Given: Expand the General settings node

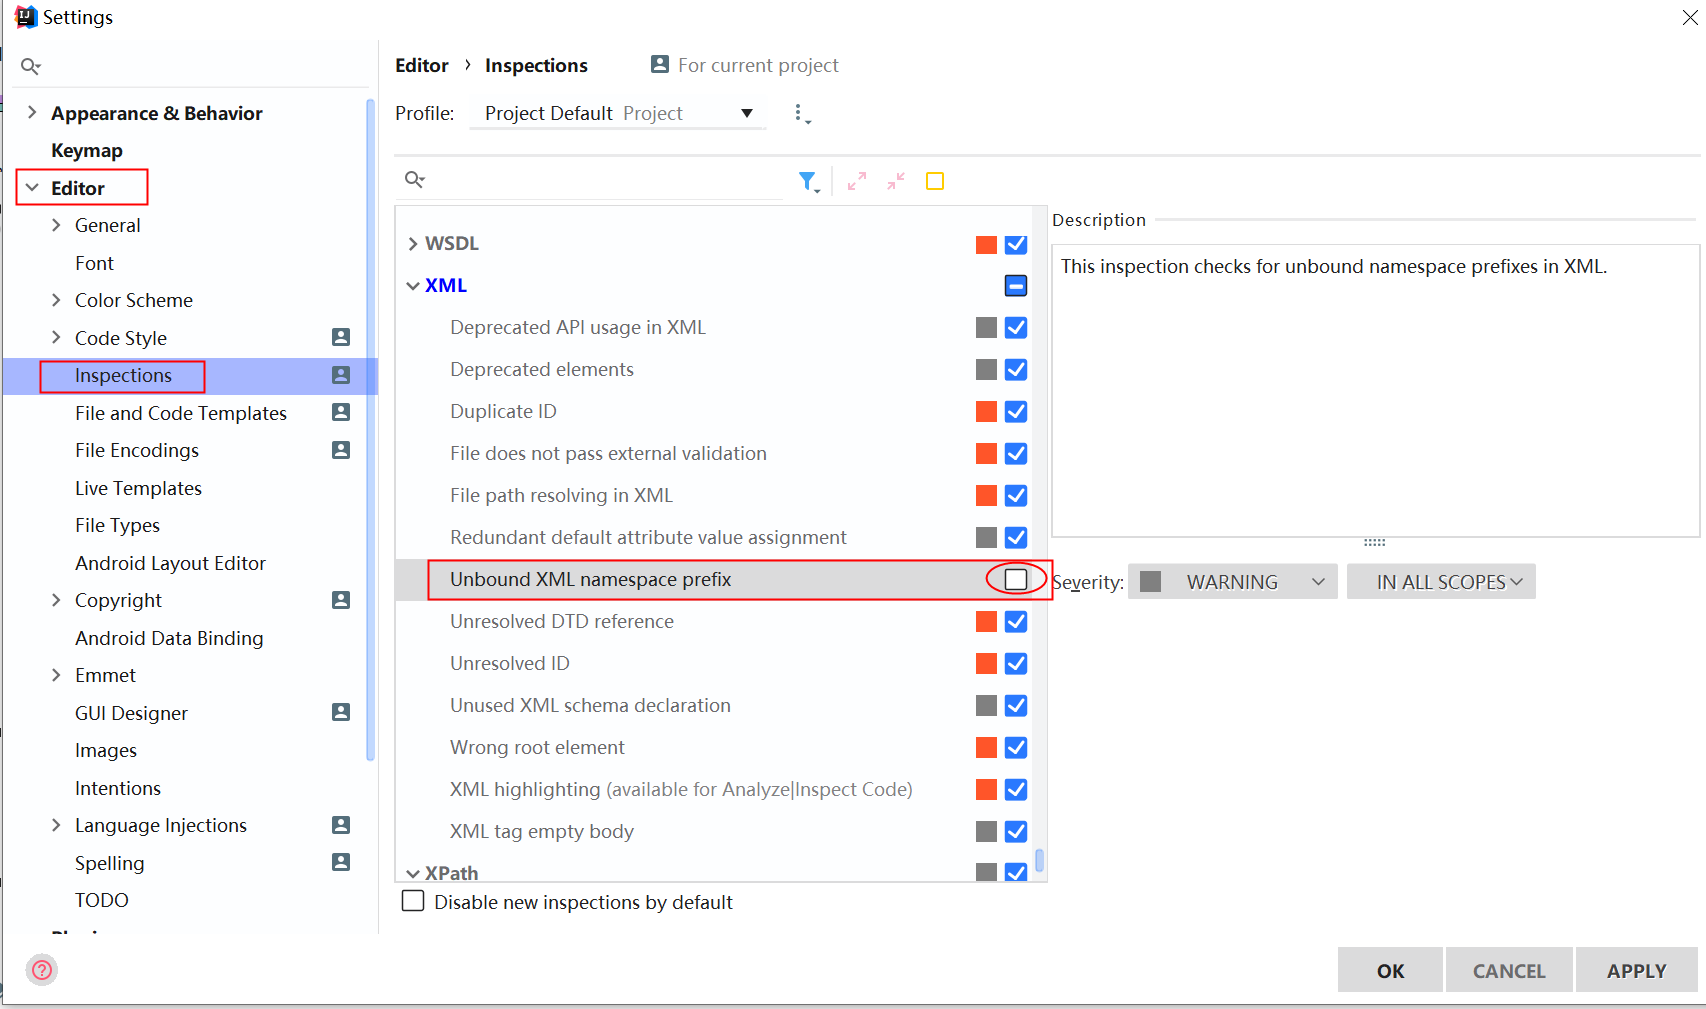Looking at the screenshot, I should point(56,225).
